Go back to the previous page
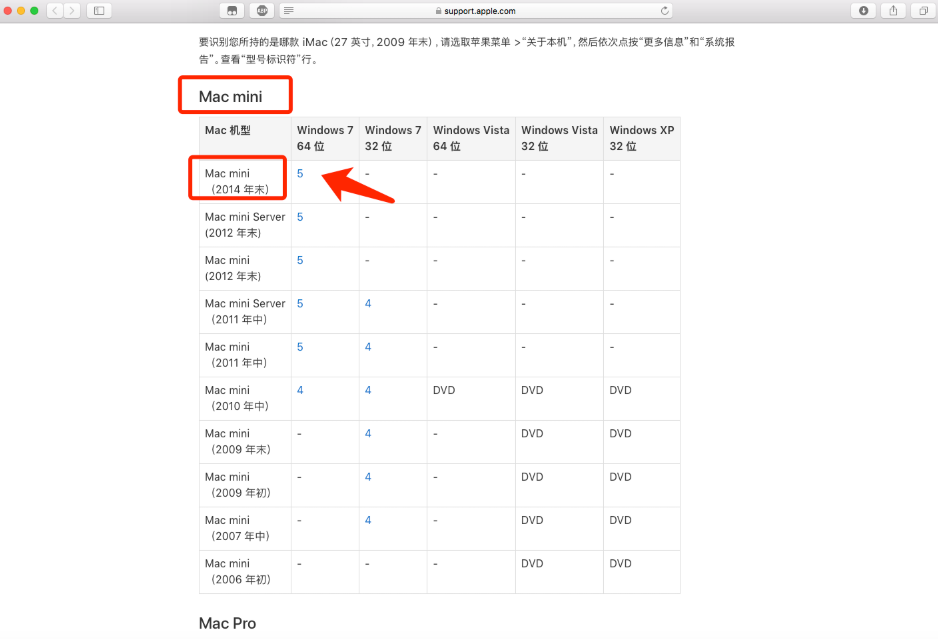This screenshot has width=938, height=639. [x=57, y=10]
